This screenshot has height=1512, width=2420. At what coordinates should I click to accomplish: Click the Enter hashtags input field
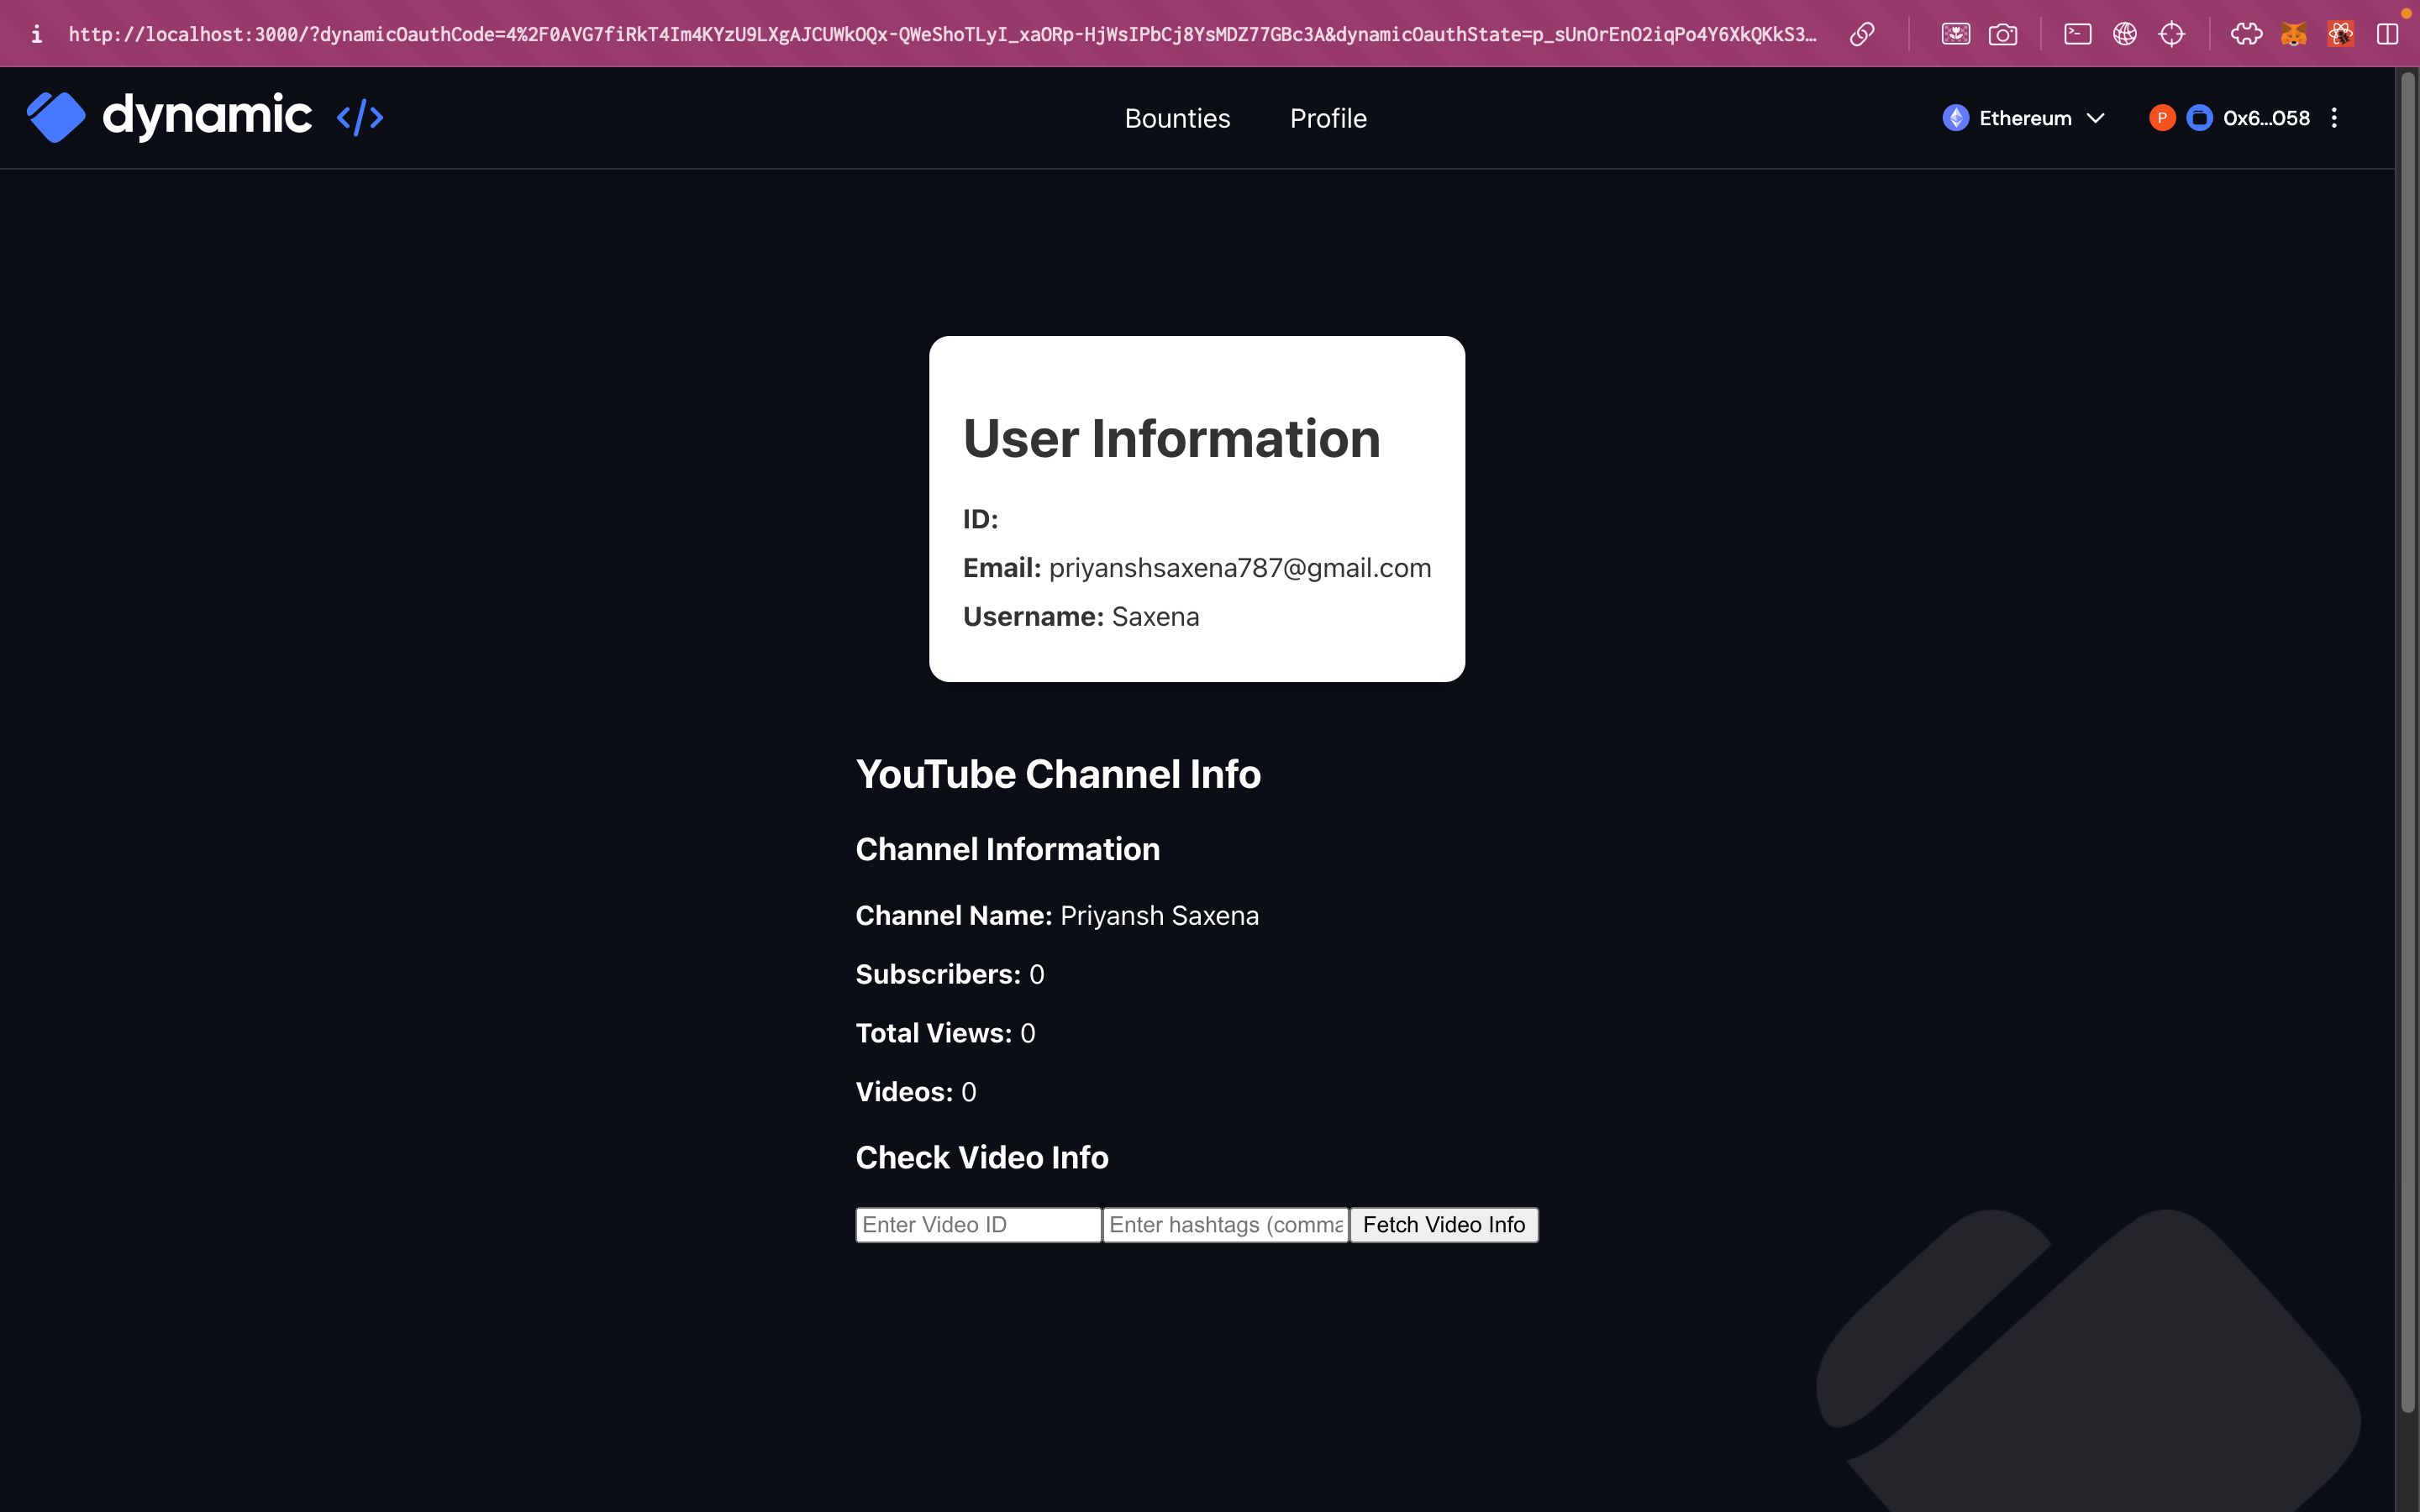pos(1227,1225)
